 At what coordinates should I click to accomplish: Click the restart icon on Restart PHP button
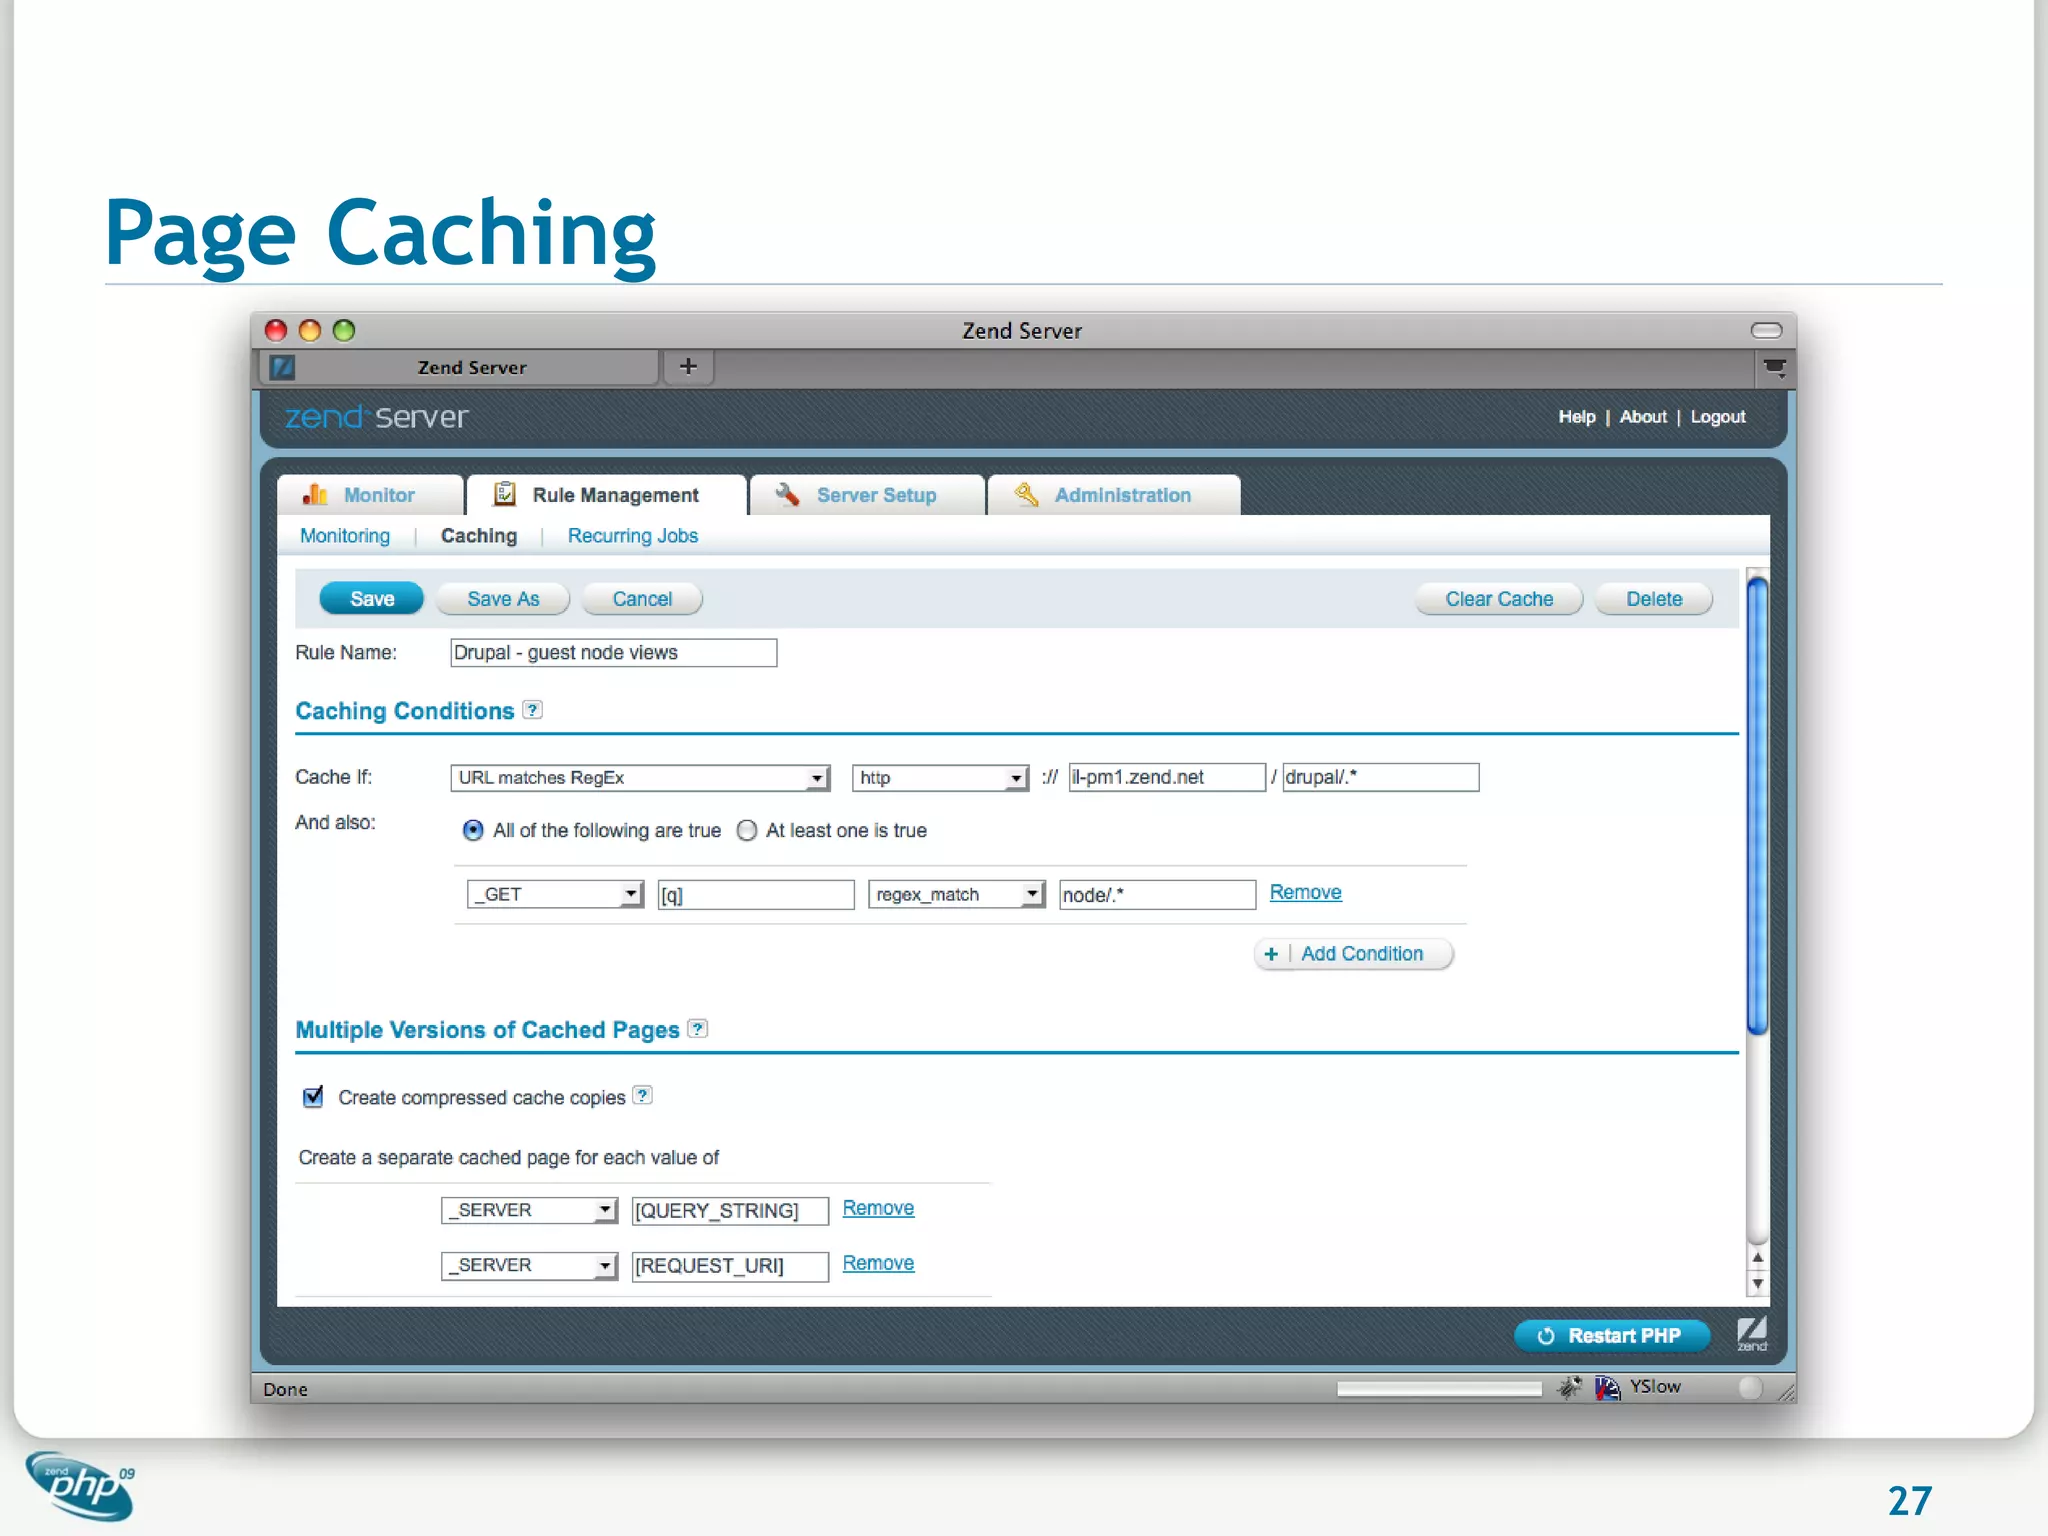1546,1336
